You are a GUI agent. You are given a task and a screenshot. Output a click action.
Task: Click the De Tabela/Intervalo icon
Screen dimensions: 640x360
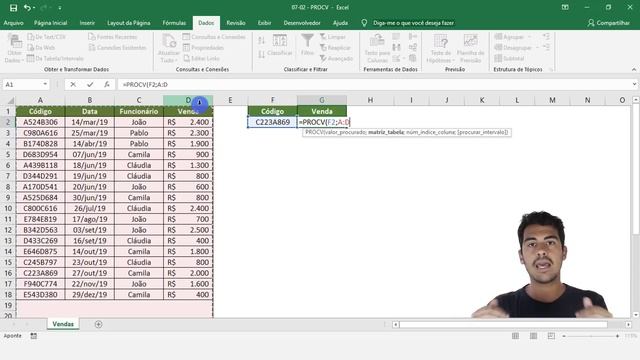pyautogui.click(x=31, y=58)
